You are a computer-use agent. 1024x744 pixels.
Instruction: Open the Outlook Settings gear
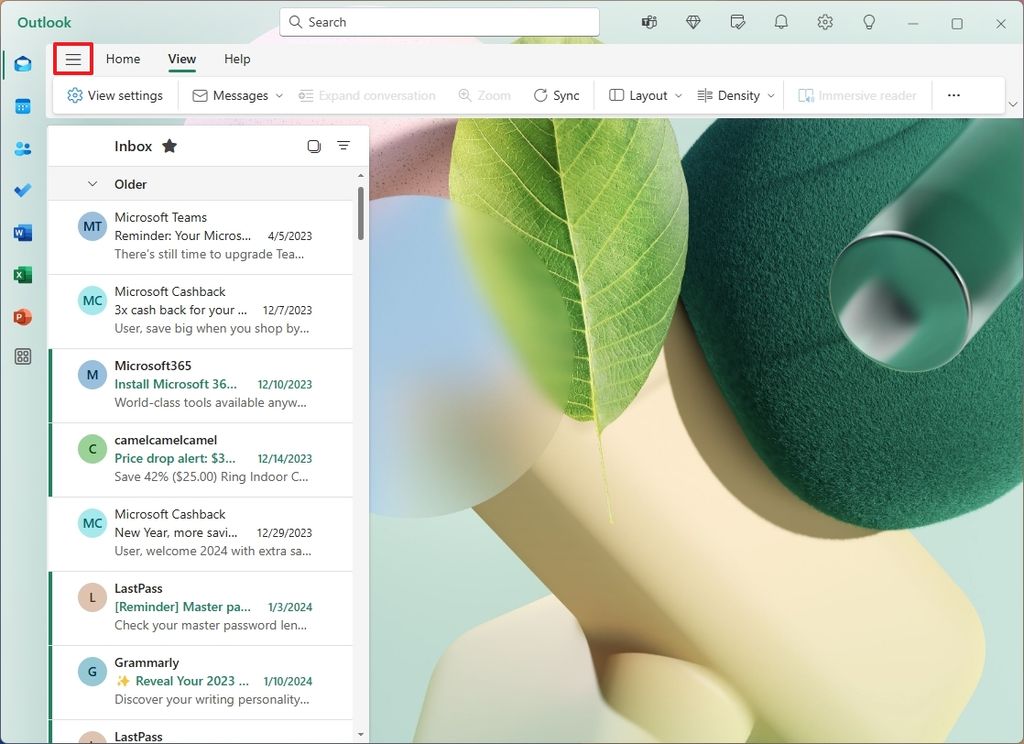825,22
